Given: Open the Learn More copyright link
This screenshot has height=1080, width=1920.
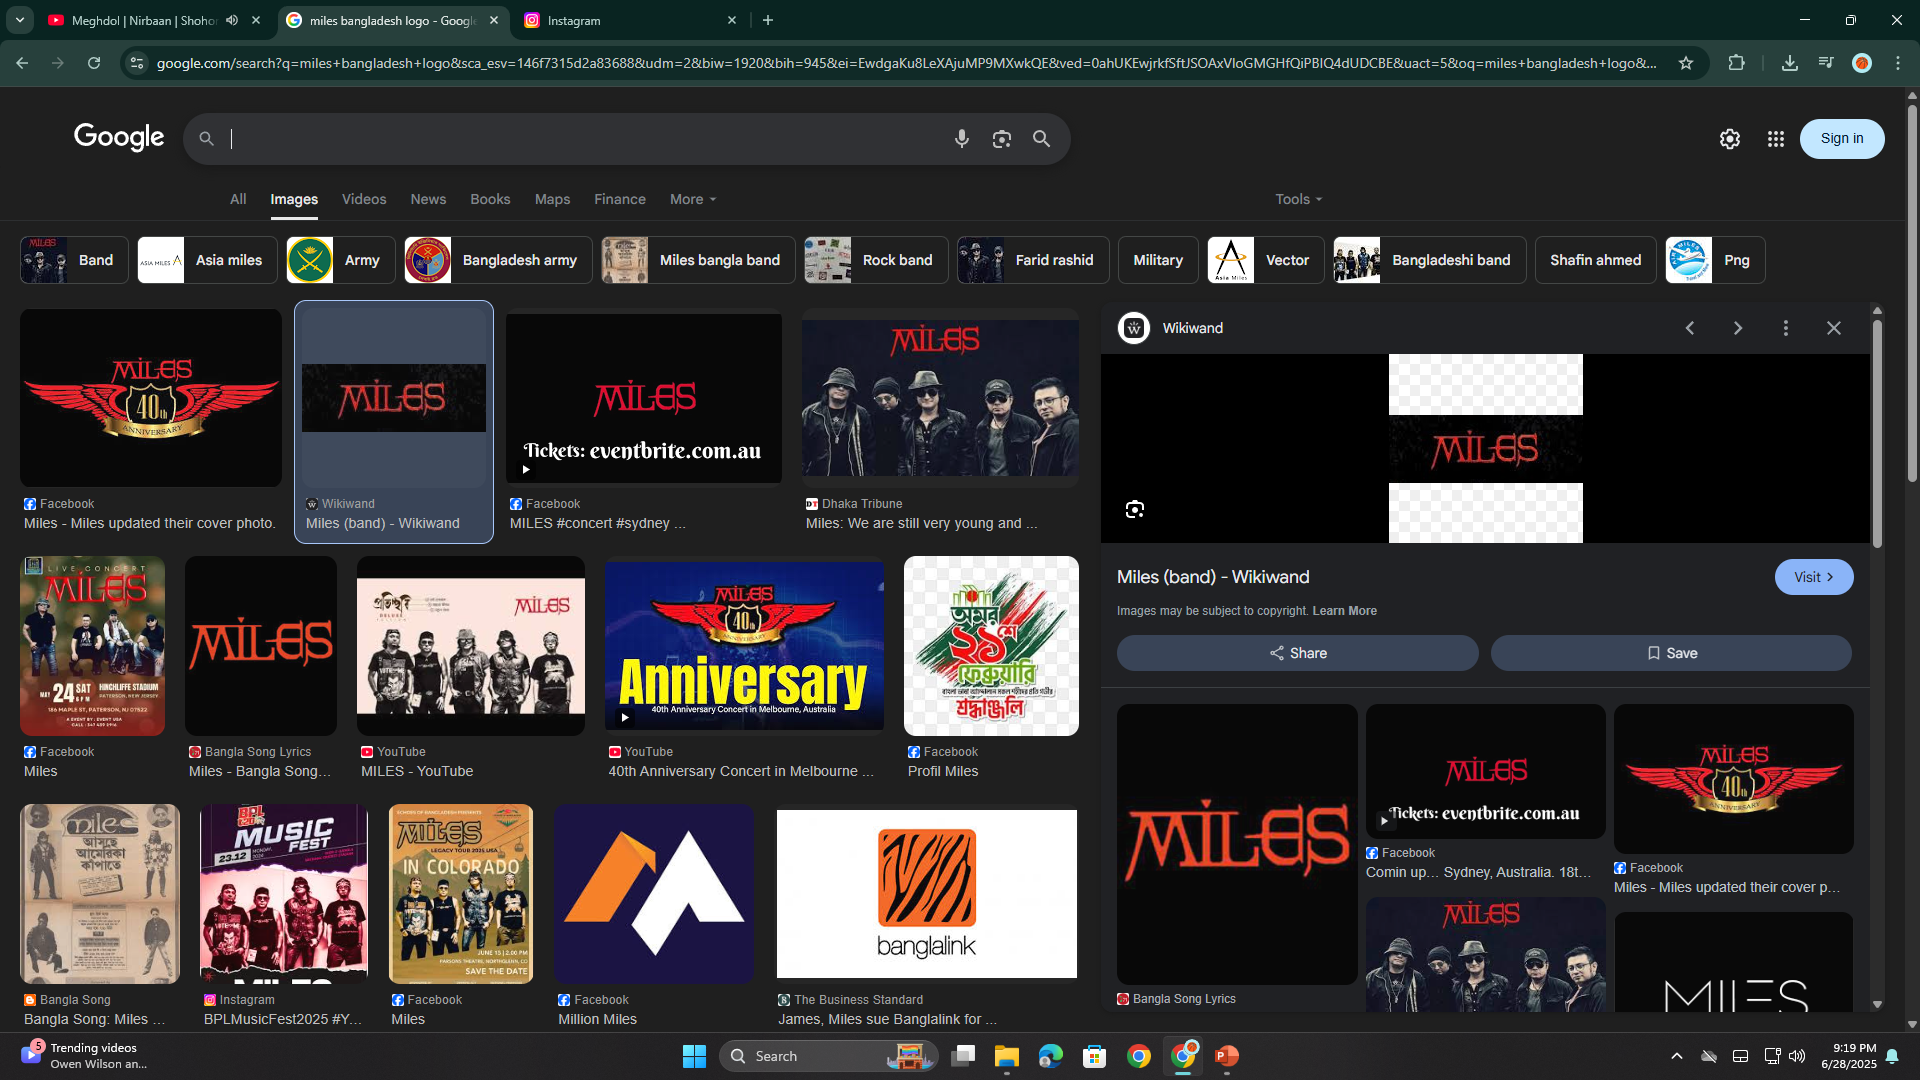Looking at the screenshot, I should pos(1344,611).
